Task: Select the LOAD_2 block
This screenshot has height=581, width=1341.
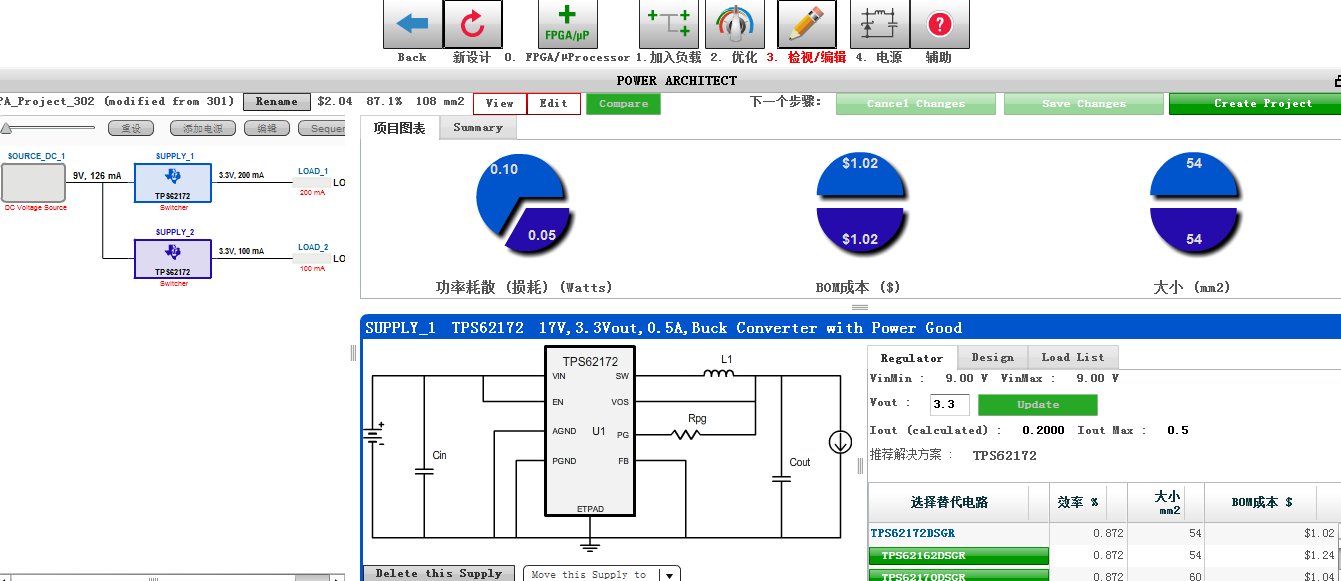Action: pyautogui.click(x=313, y=258)
